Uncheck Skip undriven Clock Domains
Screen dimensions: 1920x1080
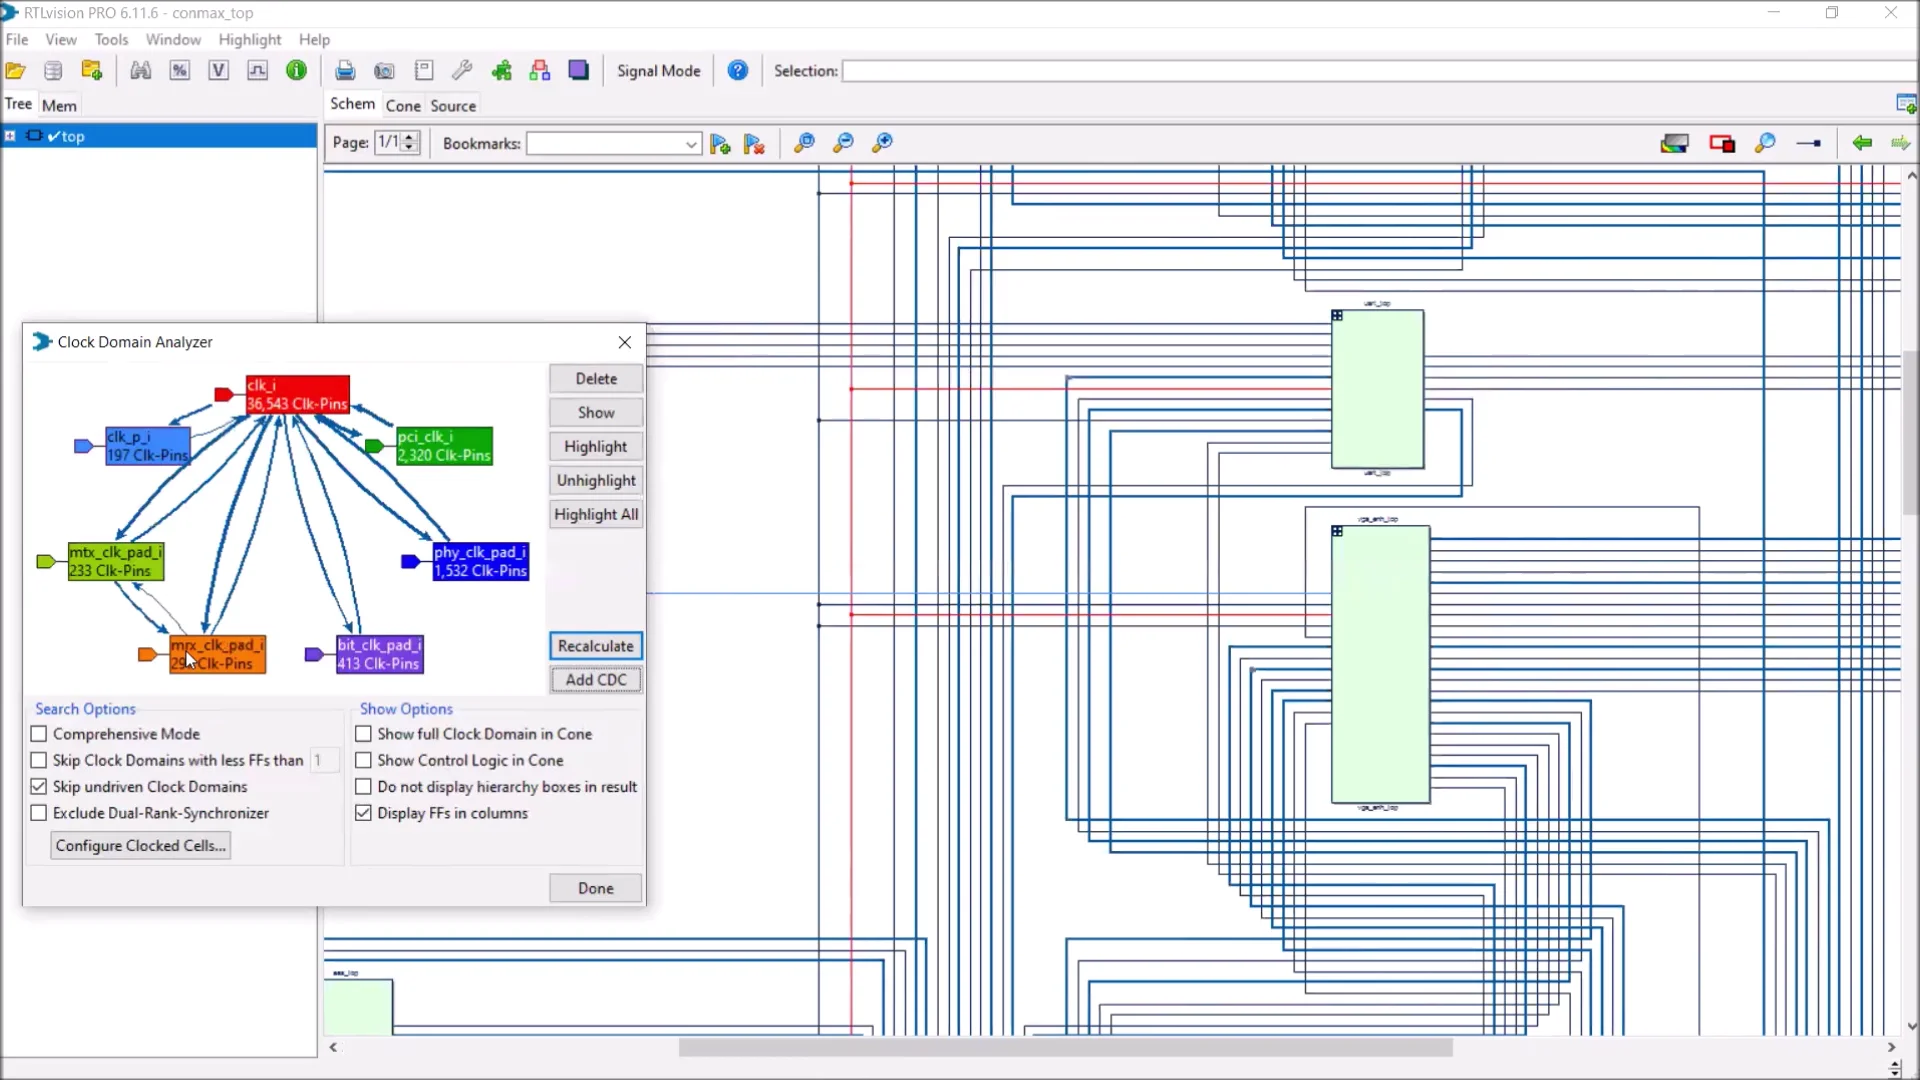(39, 787)
